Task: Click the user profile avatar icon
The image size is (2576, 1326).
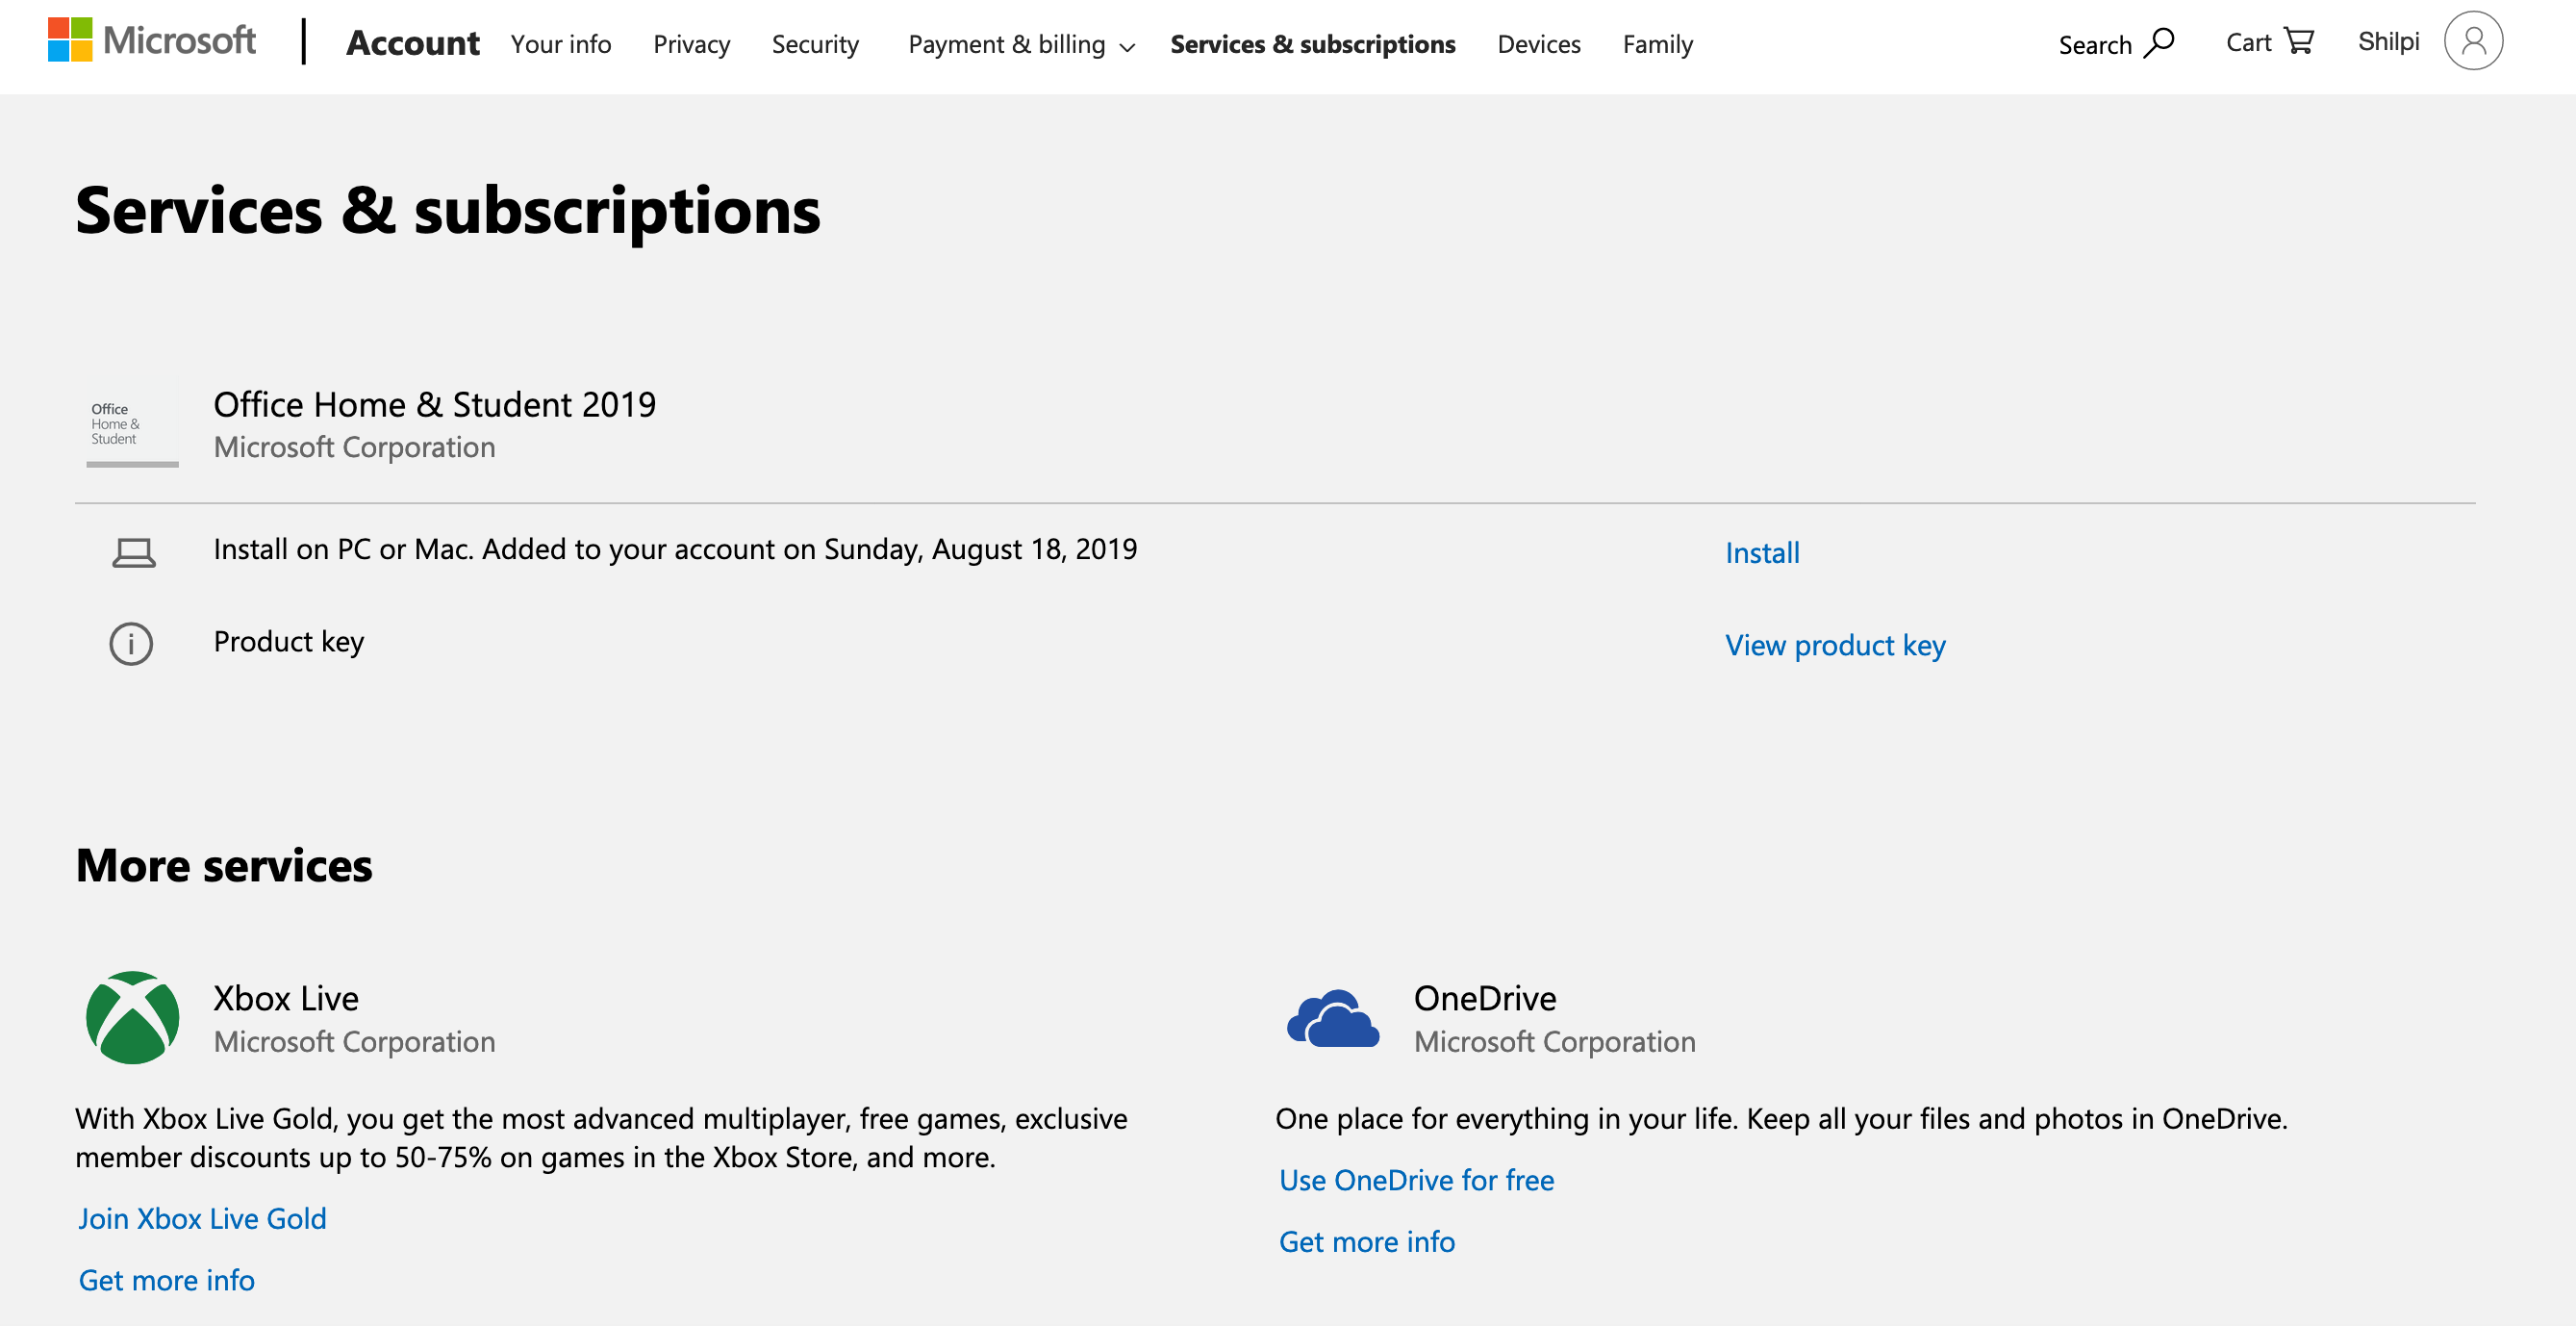Action: [2473, 41]
